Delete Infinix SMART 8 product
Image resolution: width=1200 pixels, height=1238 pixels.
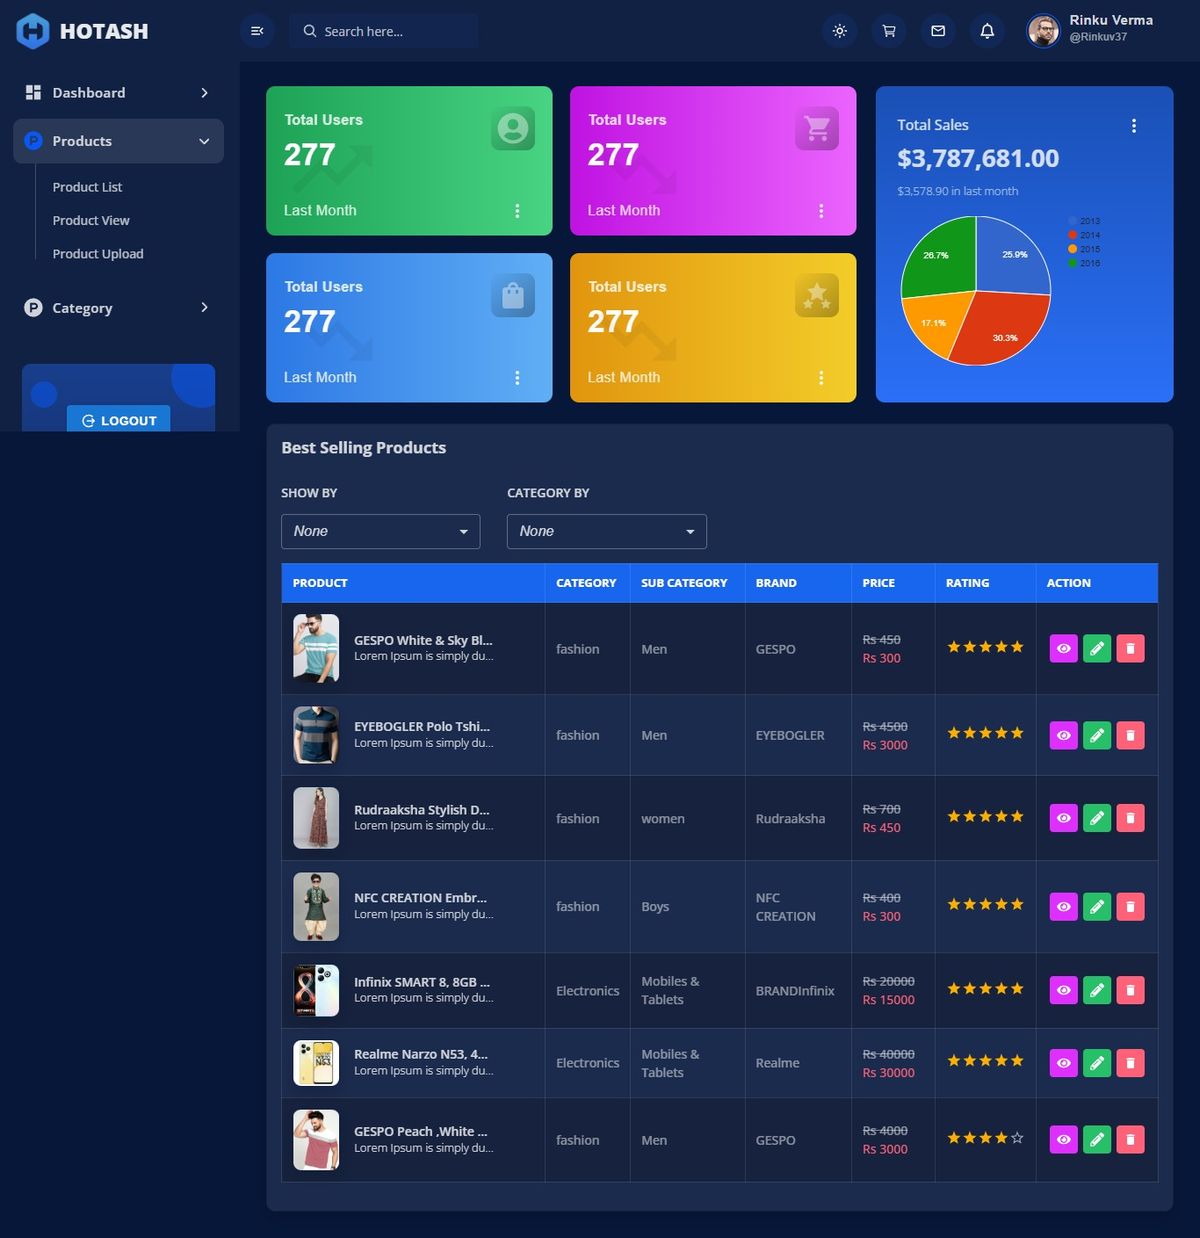(x=1130, y=990)
